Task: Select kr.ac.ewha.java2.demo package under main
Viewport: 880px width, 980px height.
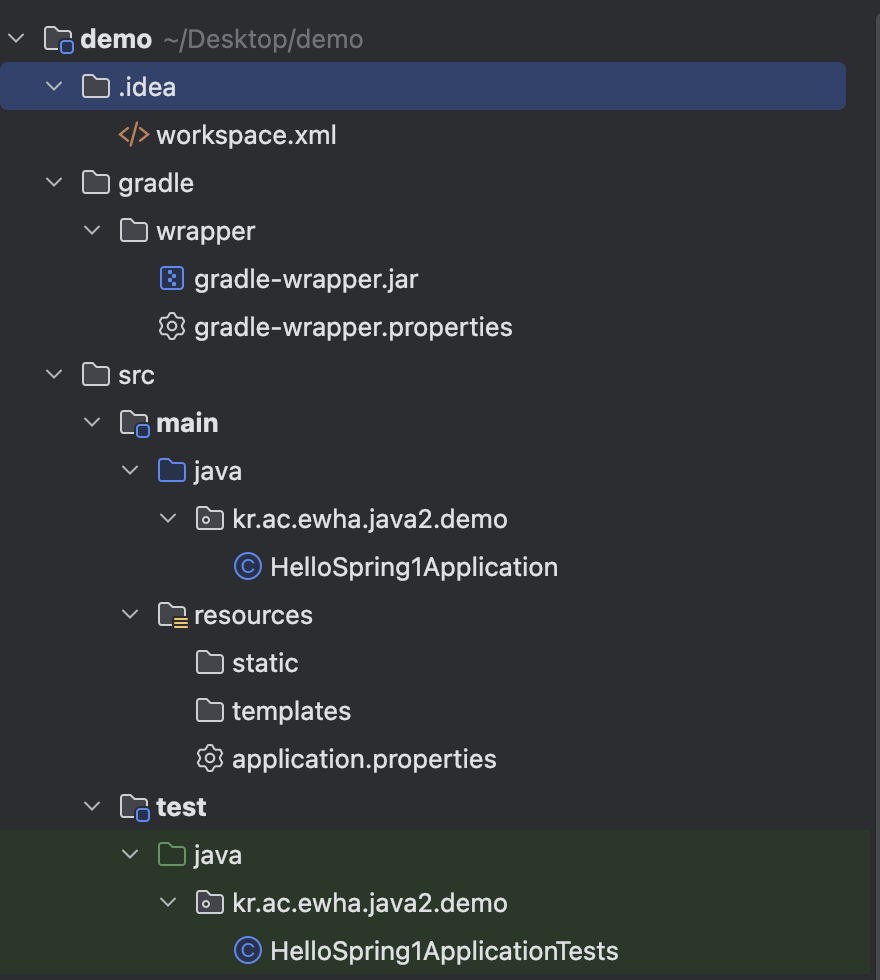Action: pyautogui.click(x=369, y=519)
